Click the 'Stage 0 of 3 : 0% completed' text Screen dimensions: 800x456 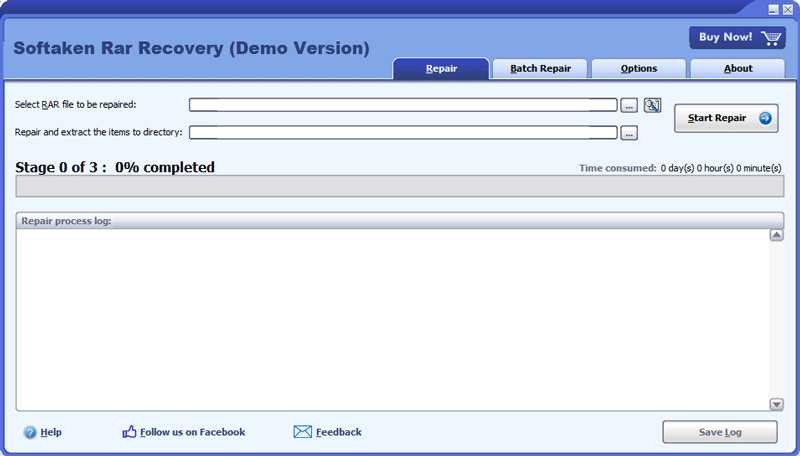coord(115,167)
